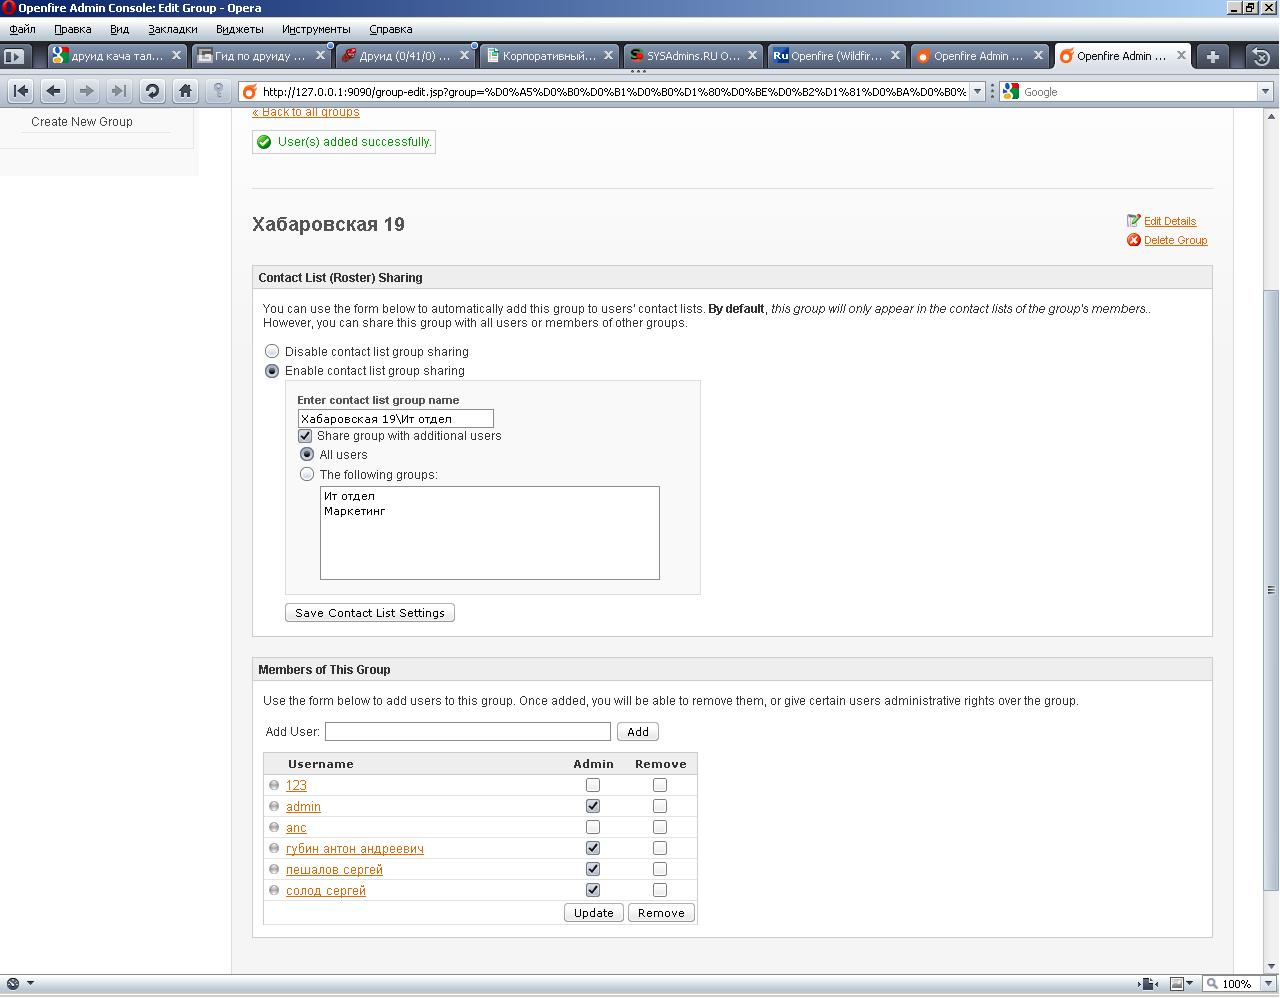
Task: Click the Update button
Action: point(594,913)
